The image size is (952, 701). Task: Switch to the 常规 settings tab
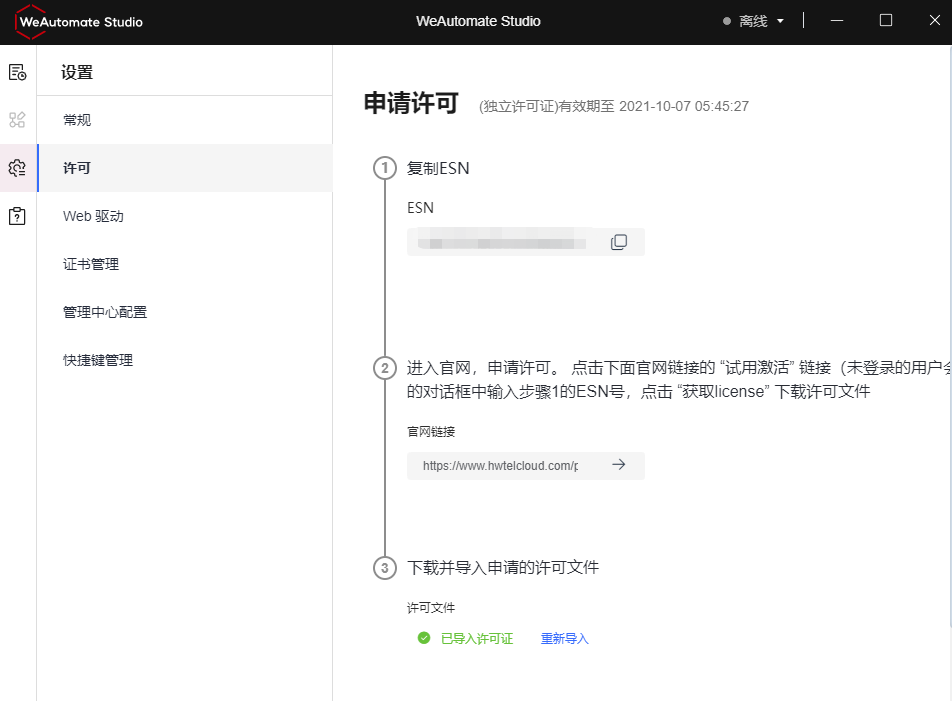click(x=77, y=120)
